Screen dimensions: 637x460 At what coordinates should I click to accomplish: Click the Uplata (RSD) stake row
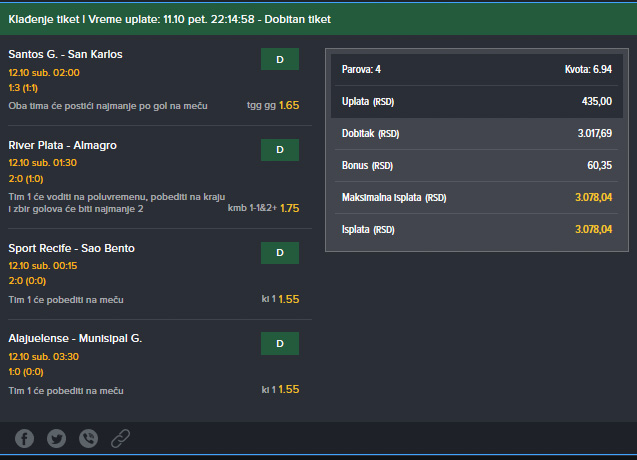click(x=477, y=102)
